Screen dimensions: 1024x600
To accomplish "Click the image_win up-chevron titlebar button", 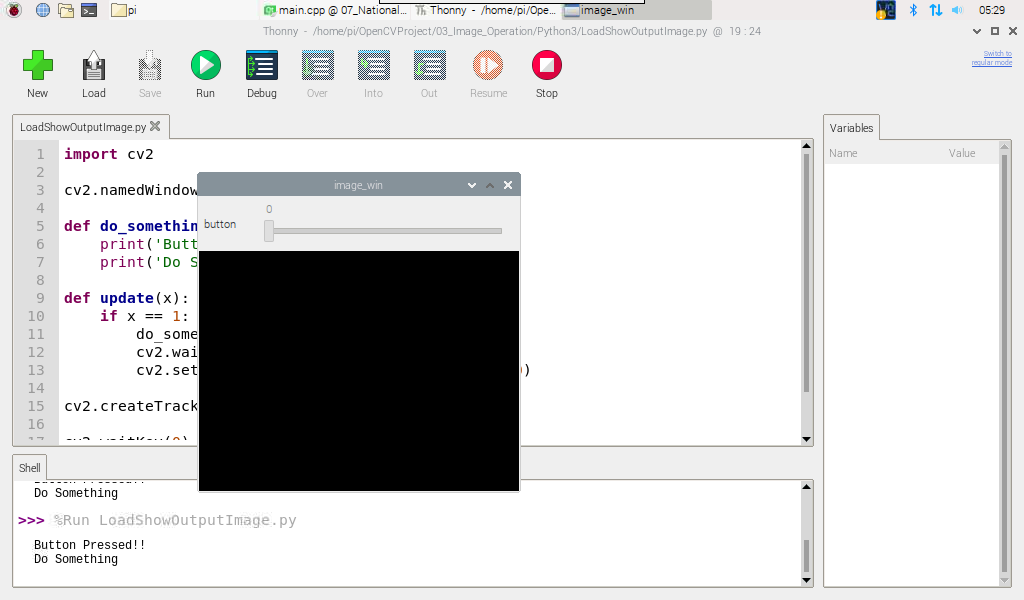I will 490,185.
